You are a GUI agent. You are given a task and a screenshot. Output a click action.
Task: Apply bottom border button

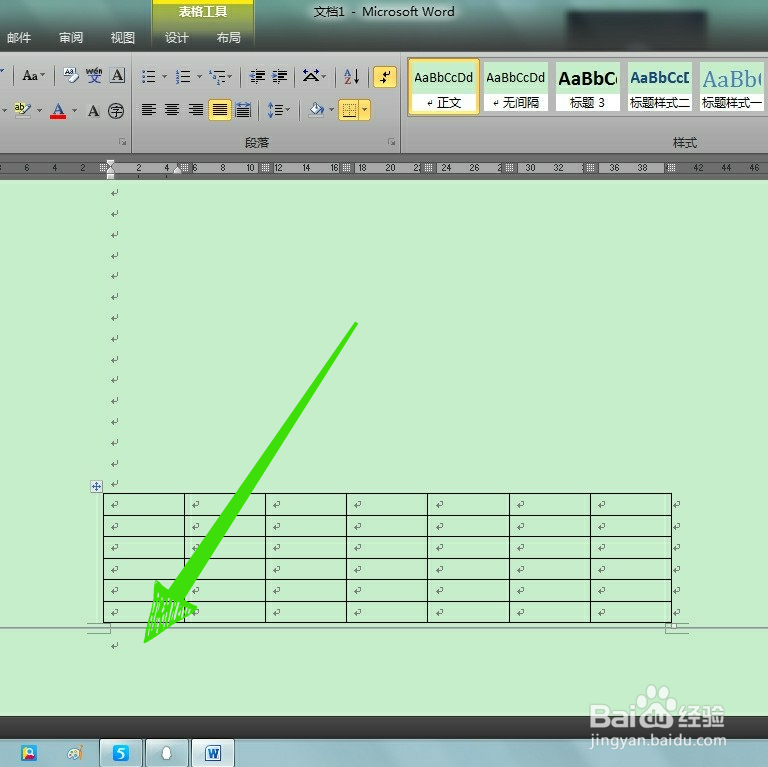[x=349, y=110]
